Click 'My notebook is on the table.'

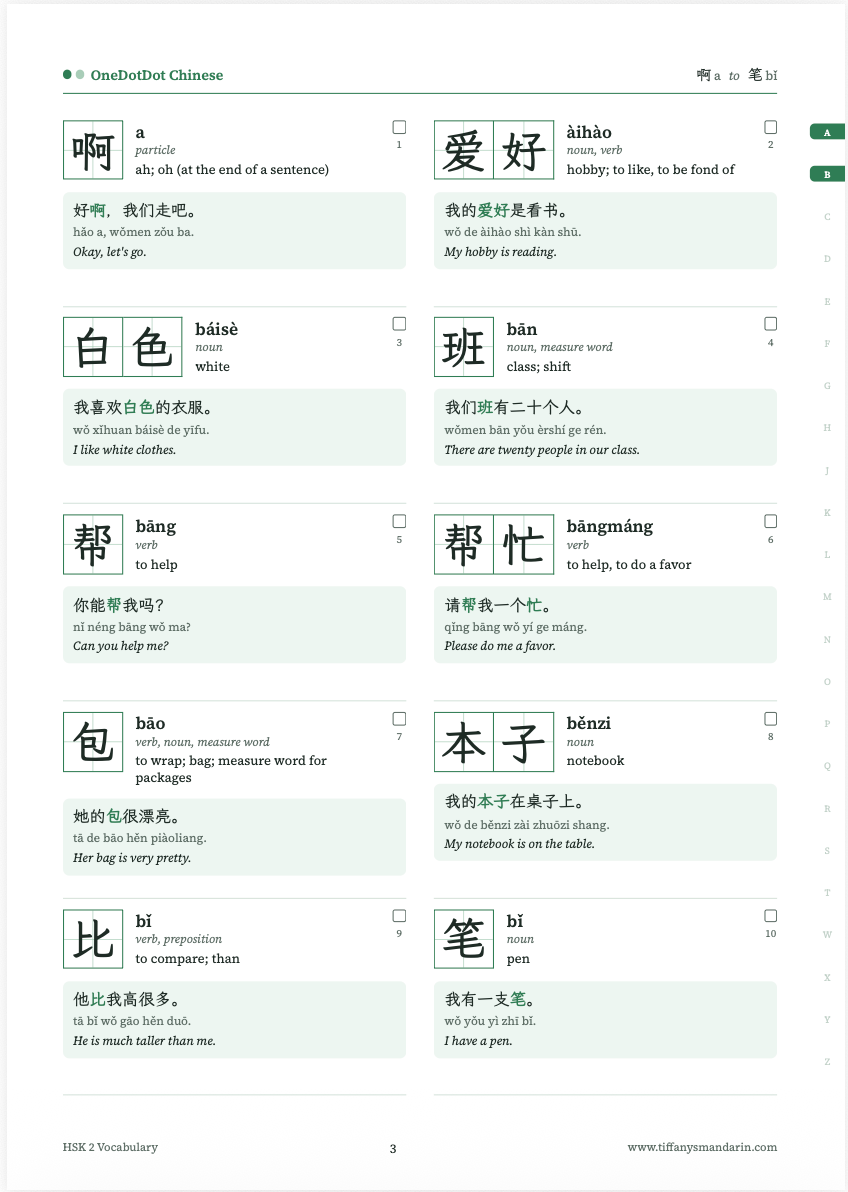pyautogui.click(x=519, y=844)
